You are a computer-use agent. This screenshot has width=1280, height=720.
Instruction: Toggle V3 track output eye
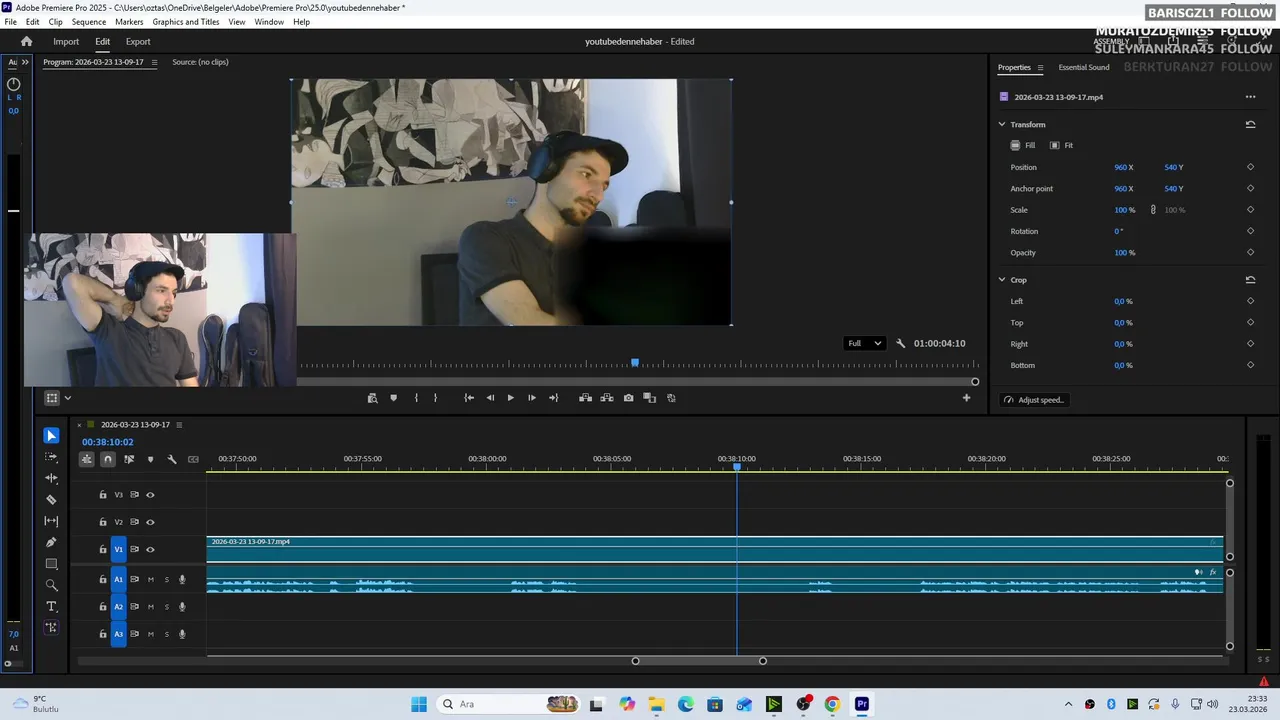tap(150, 495)
